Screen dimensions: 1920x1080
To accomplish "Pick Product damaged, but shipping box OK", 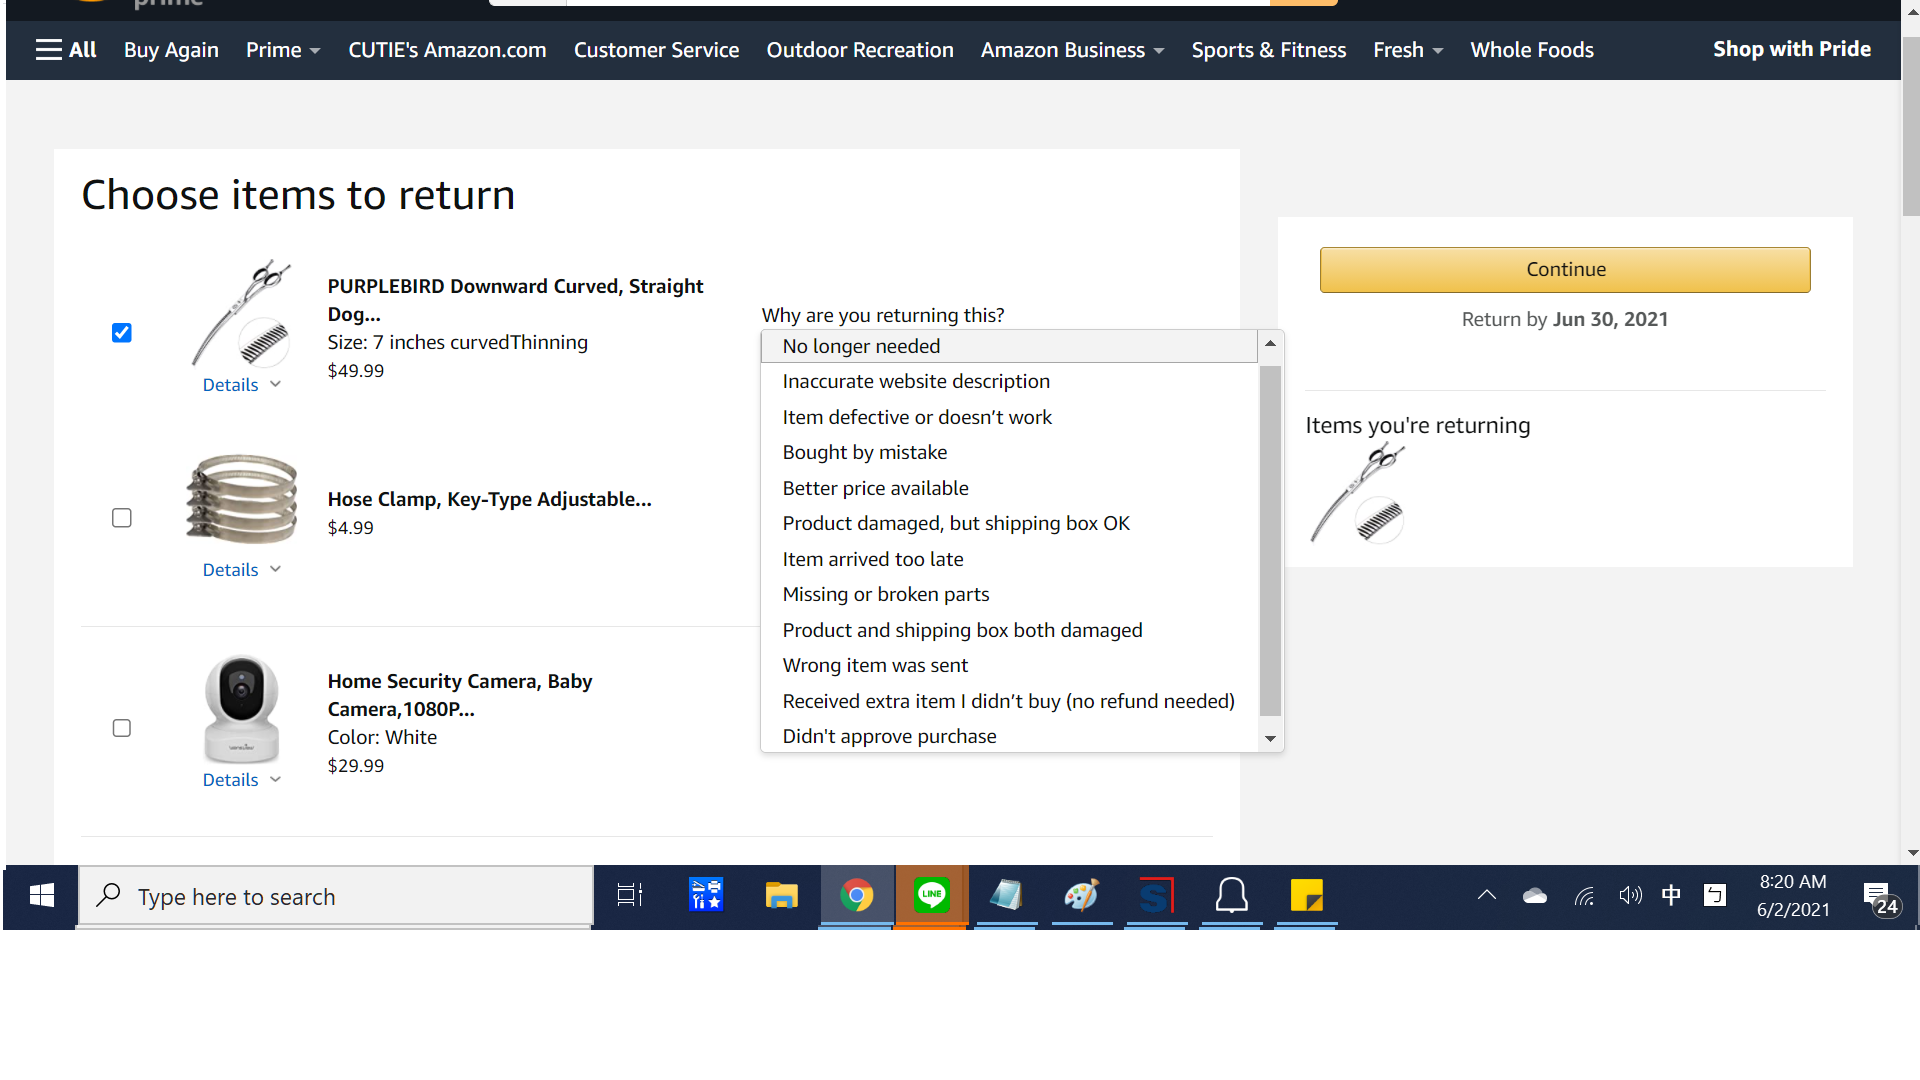I will 1009,524.
